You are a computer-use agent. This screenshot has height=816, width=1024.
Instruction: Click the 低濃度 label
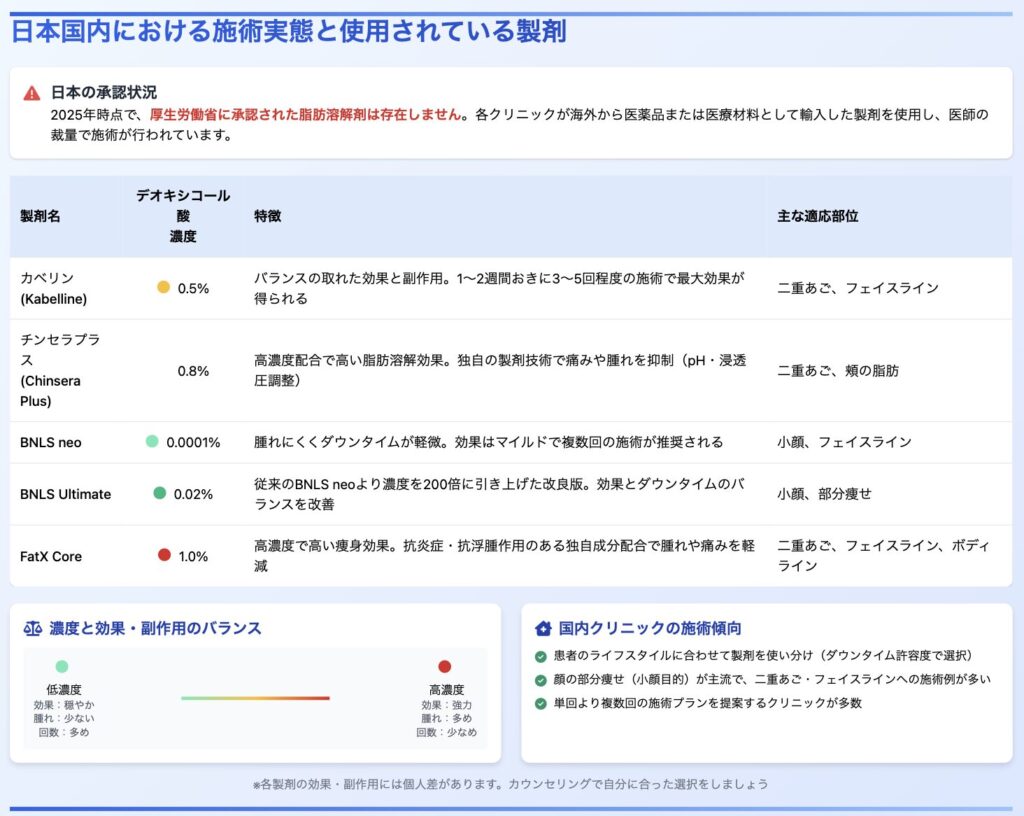(63, 689)
